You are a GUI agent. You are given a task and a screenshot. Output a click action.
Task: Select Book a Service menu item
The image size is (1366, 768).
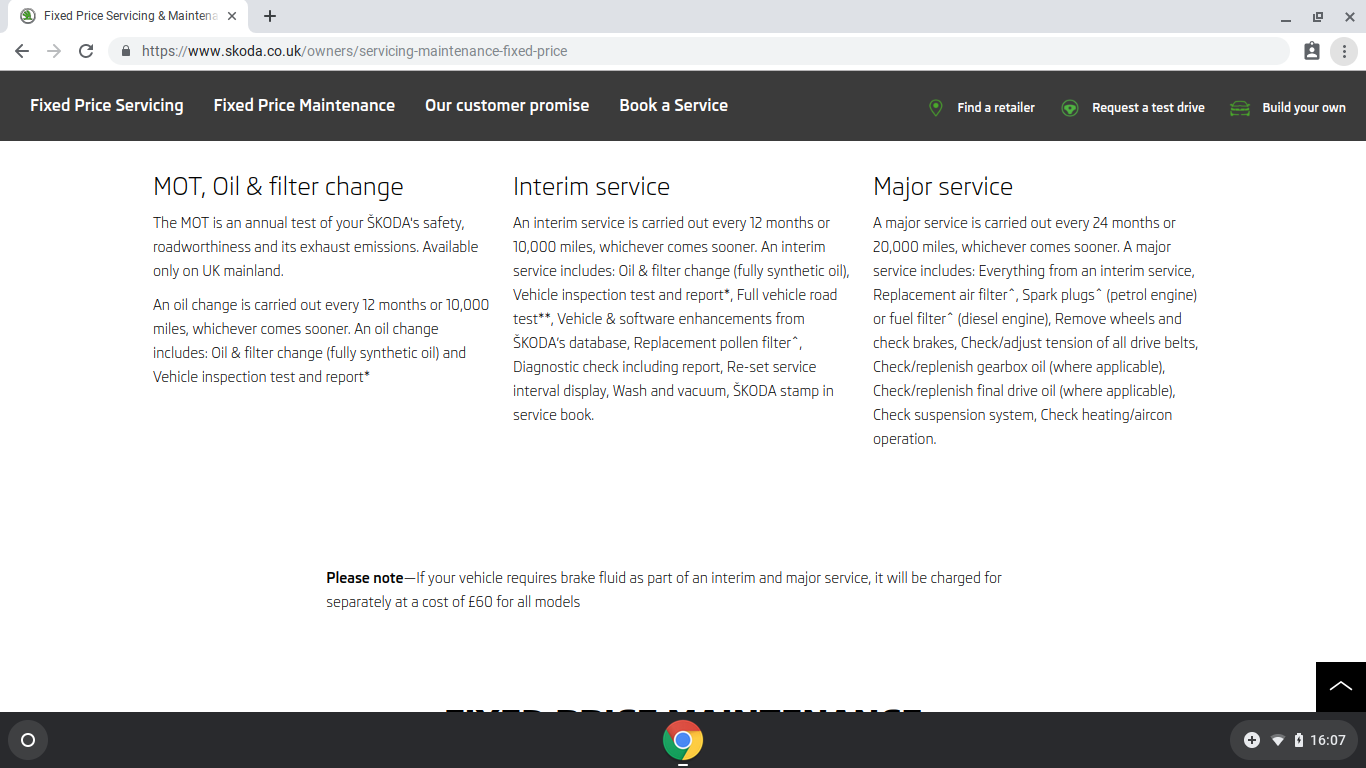coord(673,105)
